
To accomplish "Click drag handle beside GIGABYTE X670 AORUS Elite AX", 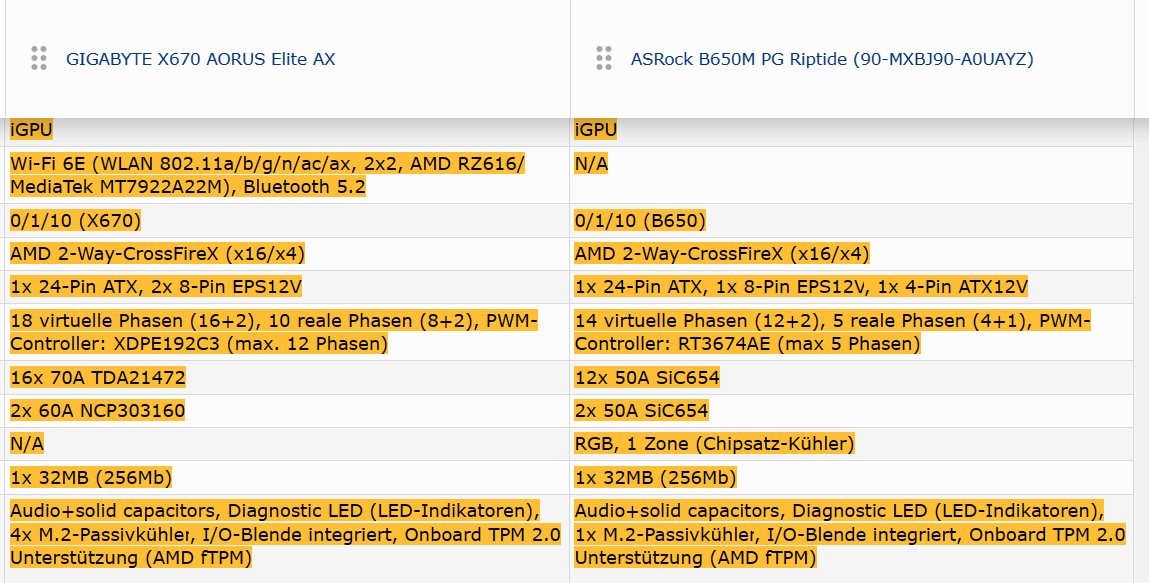I will click(x=39, y=58).
